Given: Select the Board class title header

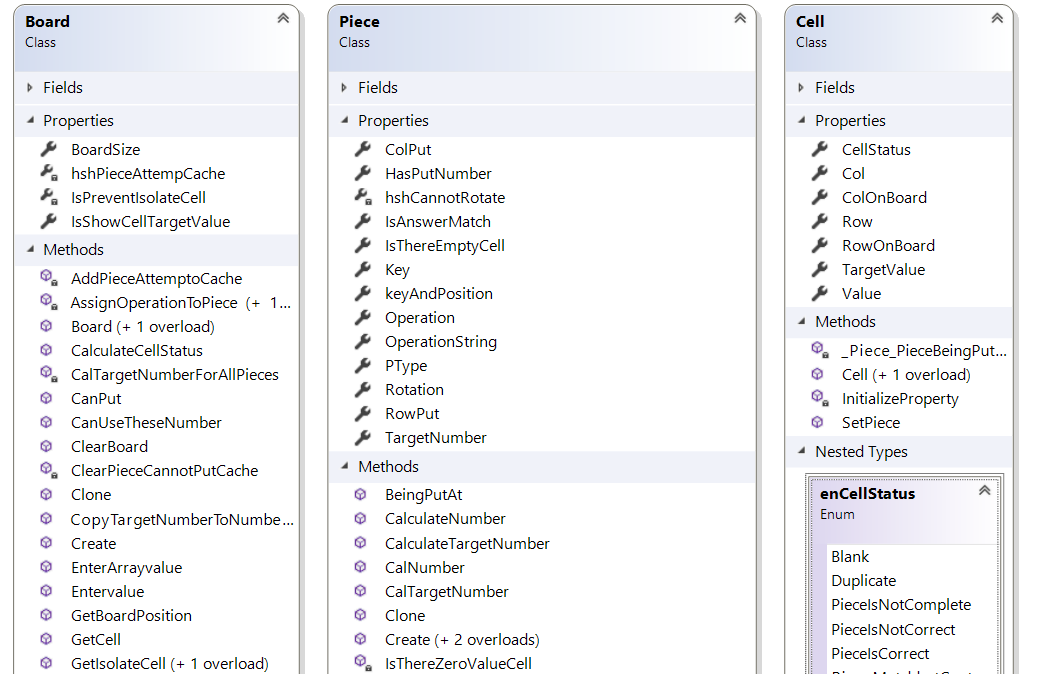Looking at the screenshot, I should [x=156, y=38].
